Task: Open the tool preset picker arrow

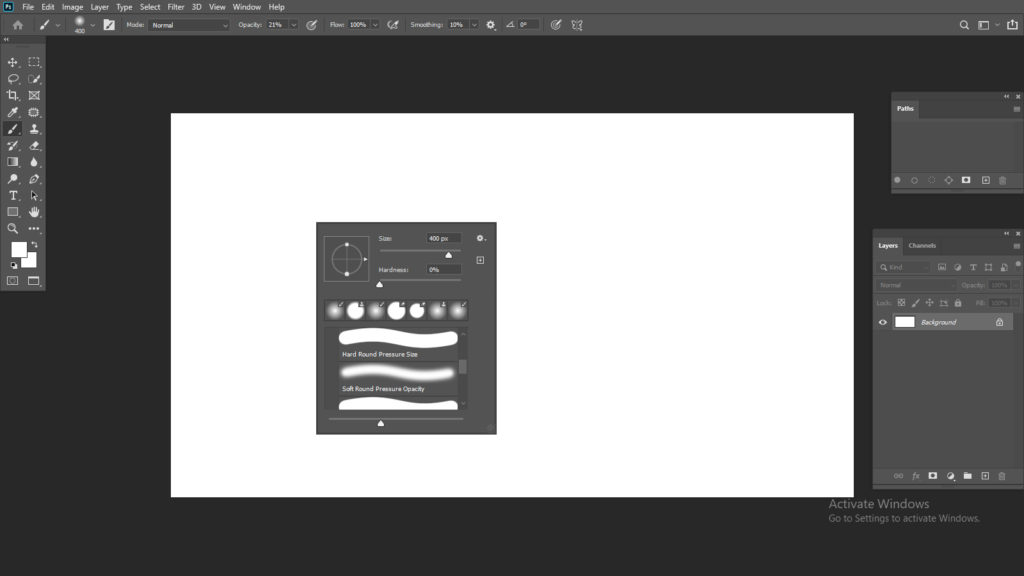Action: tap(58, 25)
